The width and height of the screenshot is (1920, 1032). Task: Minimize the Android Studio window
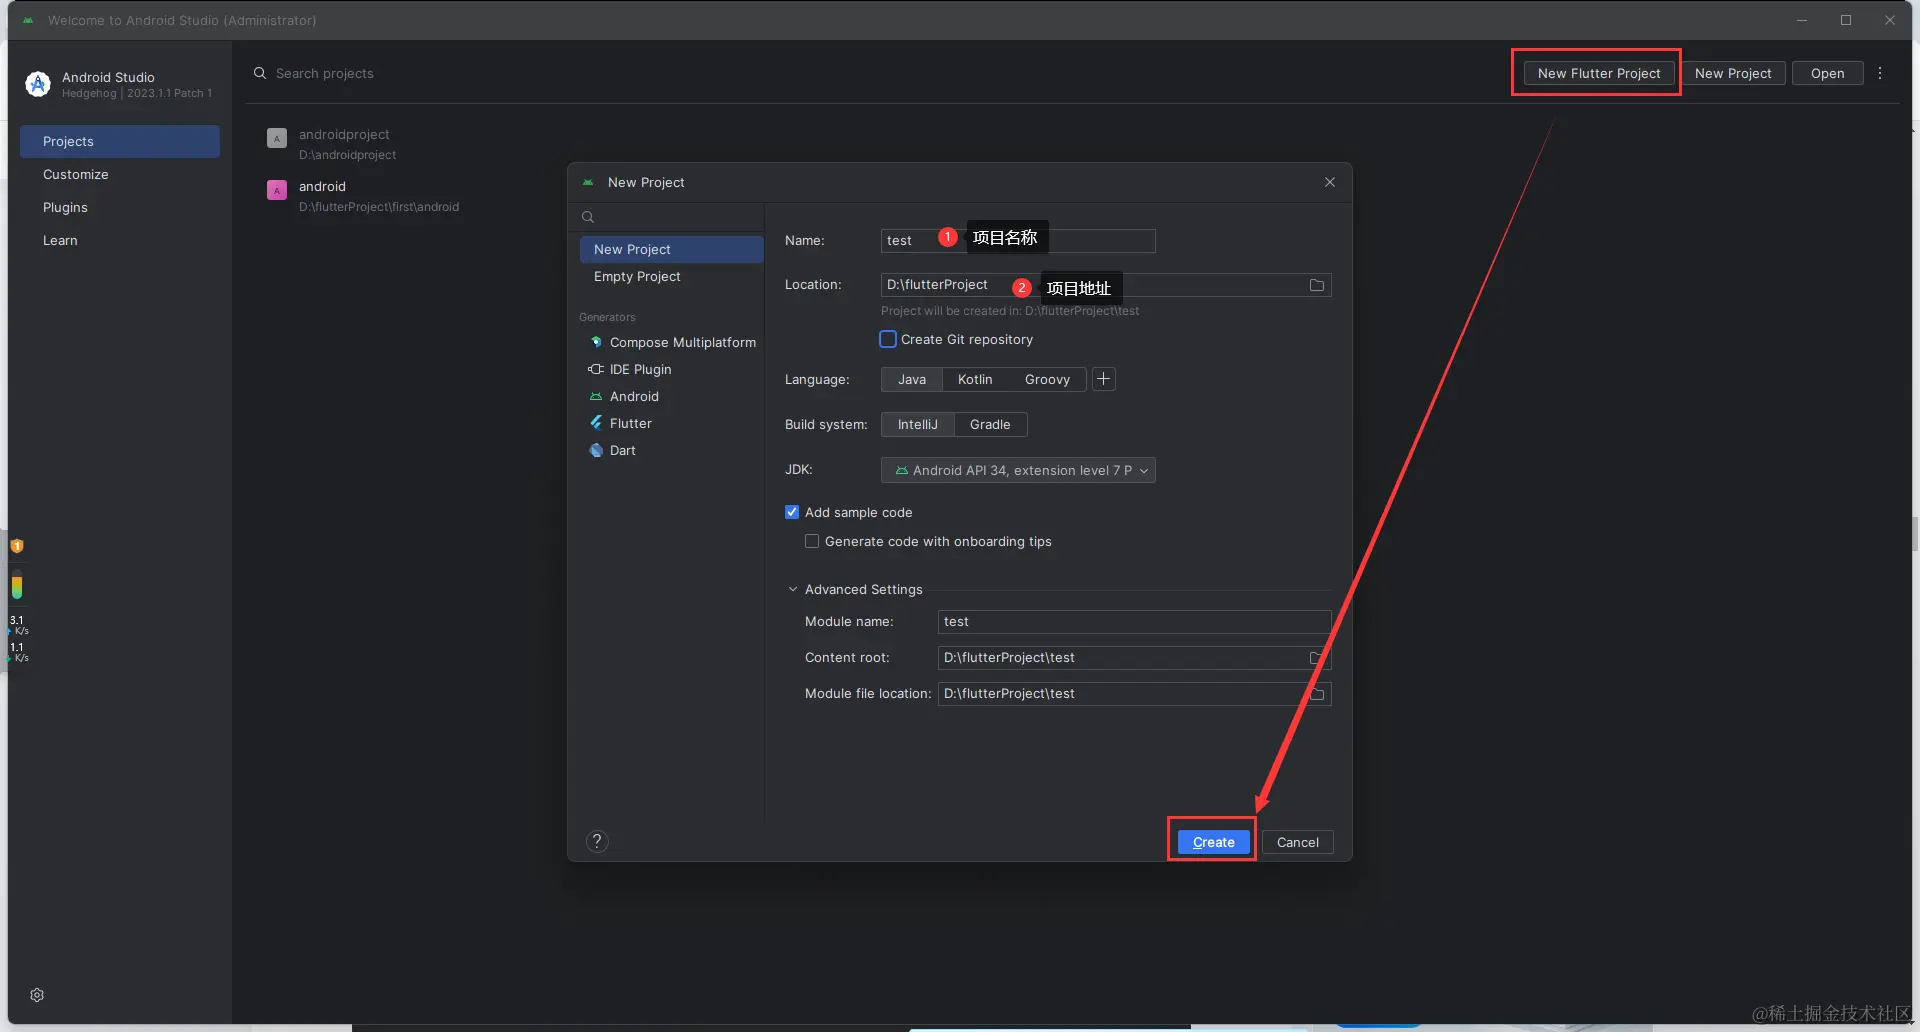pos(1802,20)
